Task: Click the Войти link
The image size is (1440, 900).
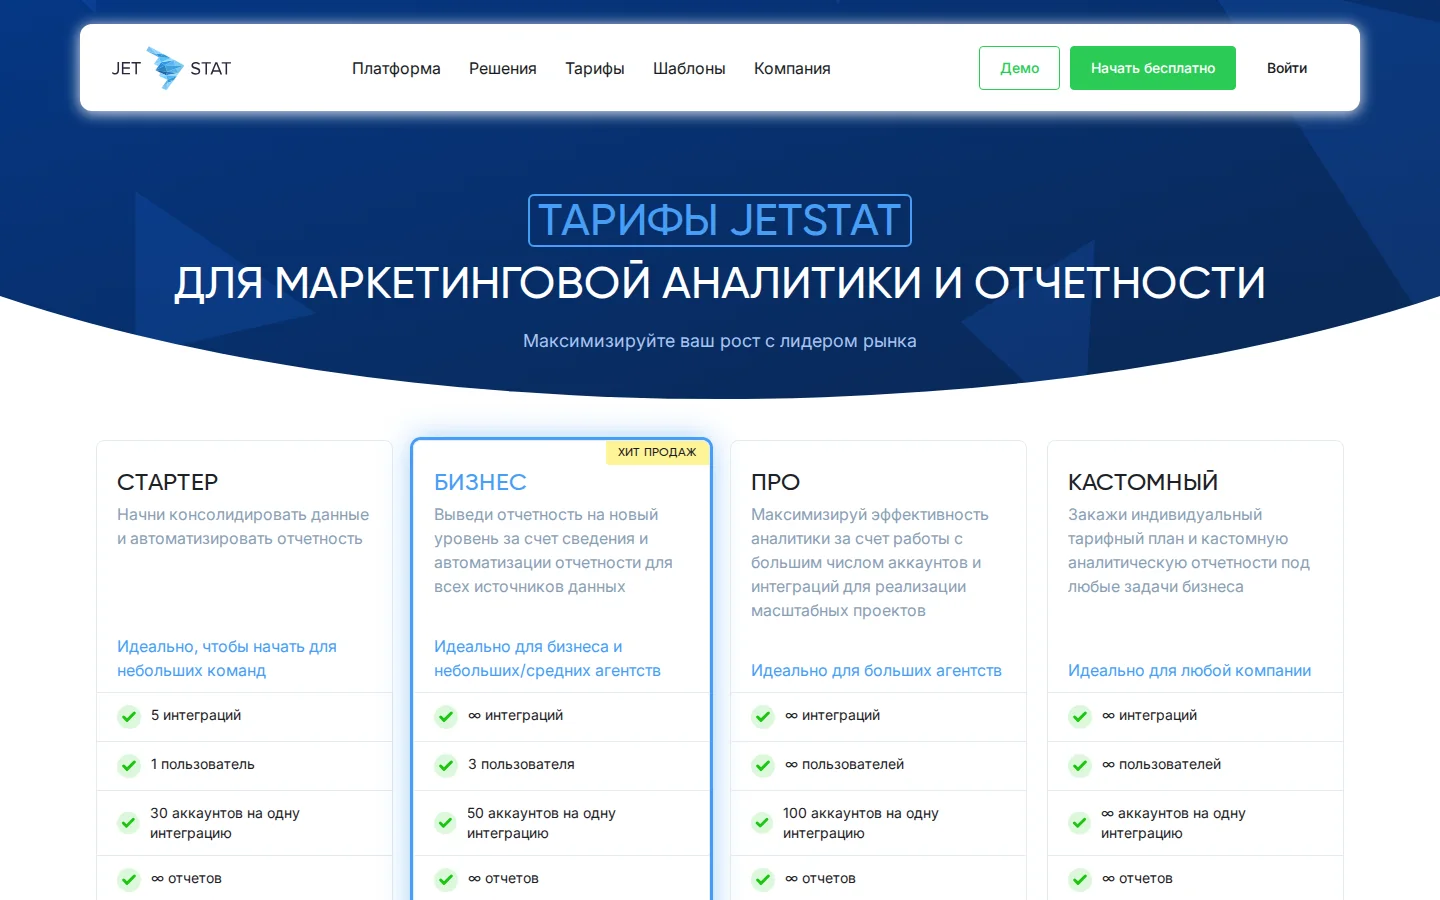Action: point(1287,68)
